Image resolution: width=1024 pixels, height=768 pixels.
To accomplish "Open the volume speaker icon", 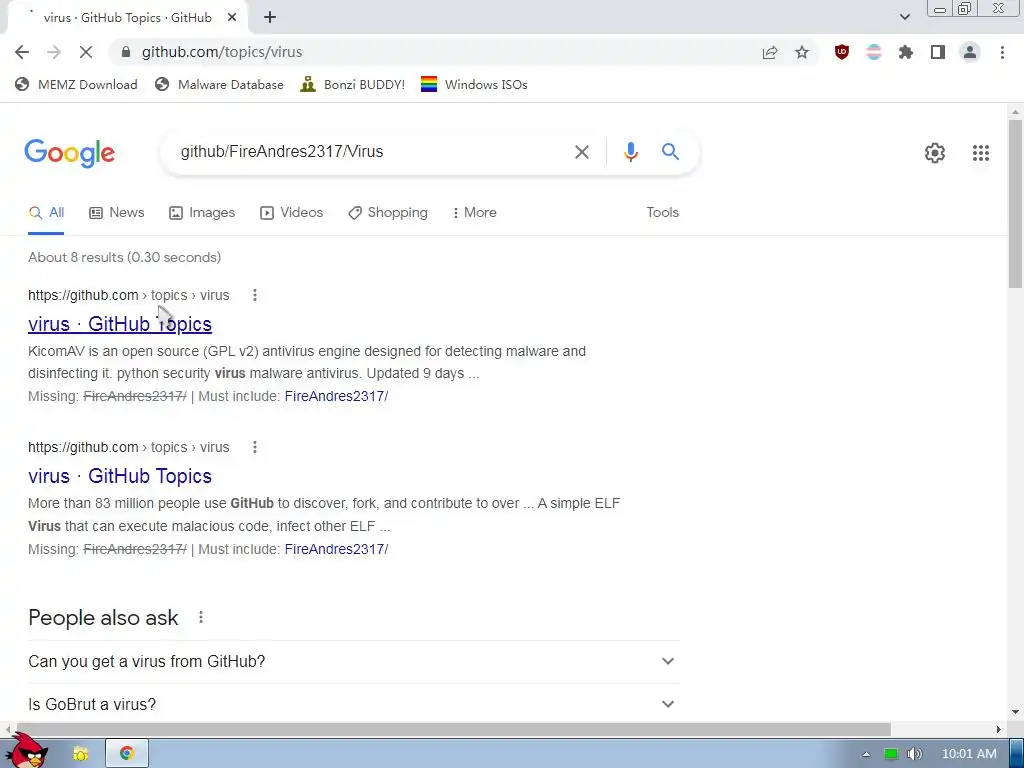I will [915, 754].
